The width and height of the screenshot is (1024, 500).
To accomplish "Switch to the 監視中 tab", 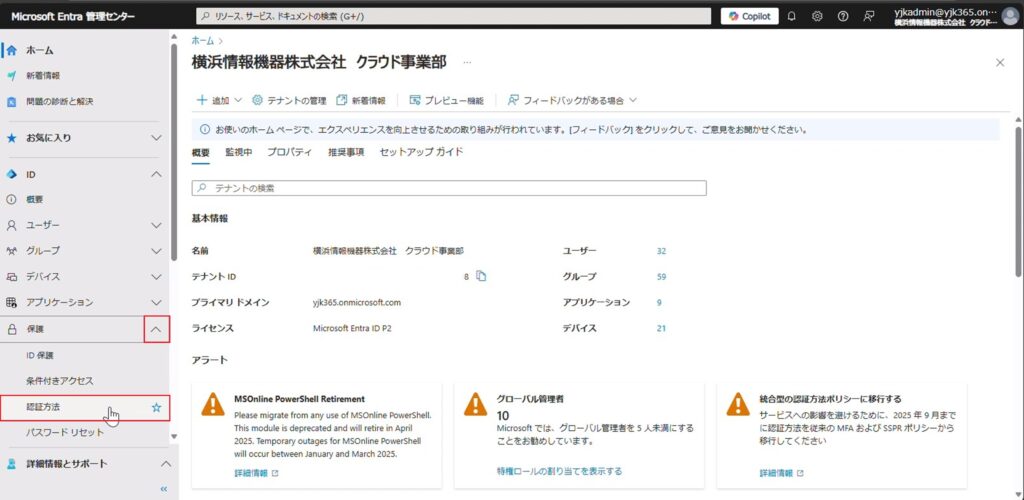I will [238, 152].
